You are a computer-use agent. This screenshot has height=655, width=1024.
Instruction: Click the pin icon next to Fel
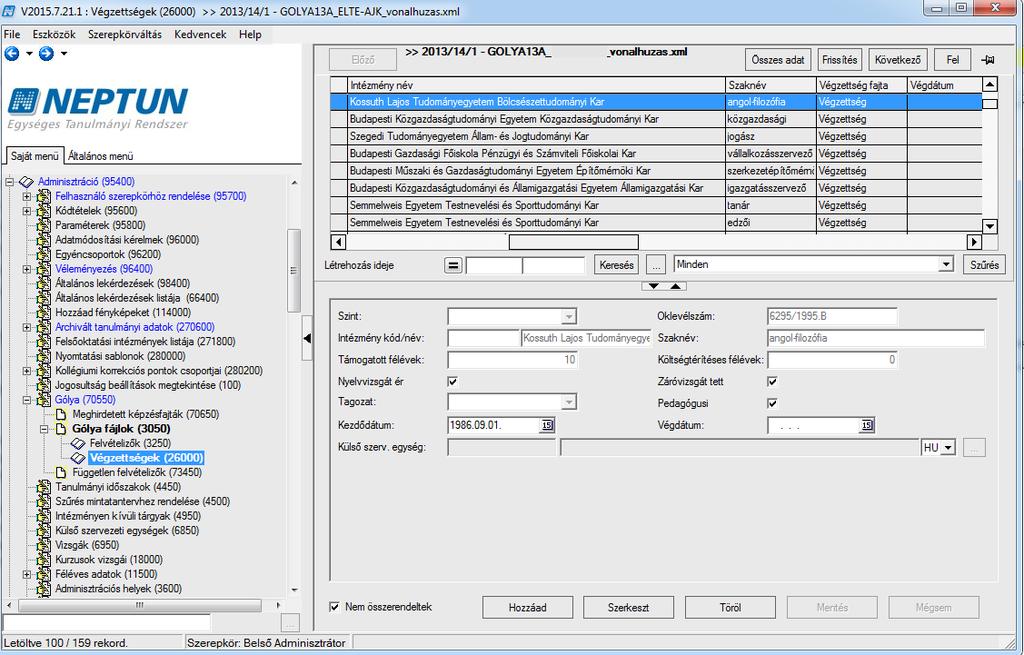pyautogui.click(x=987, y=60)
